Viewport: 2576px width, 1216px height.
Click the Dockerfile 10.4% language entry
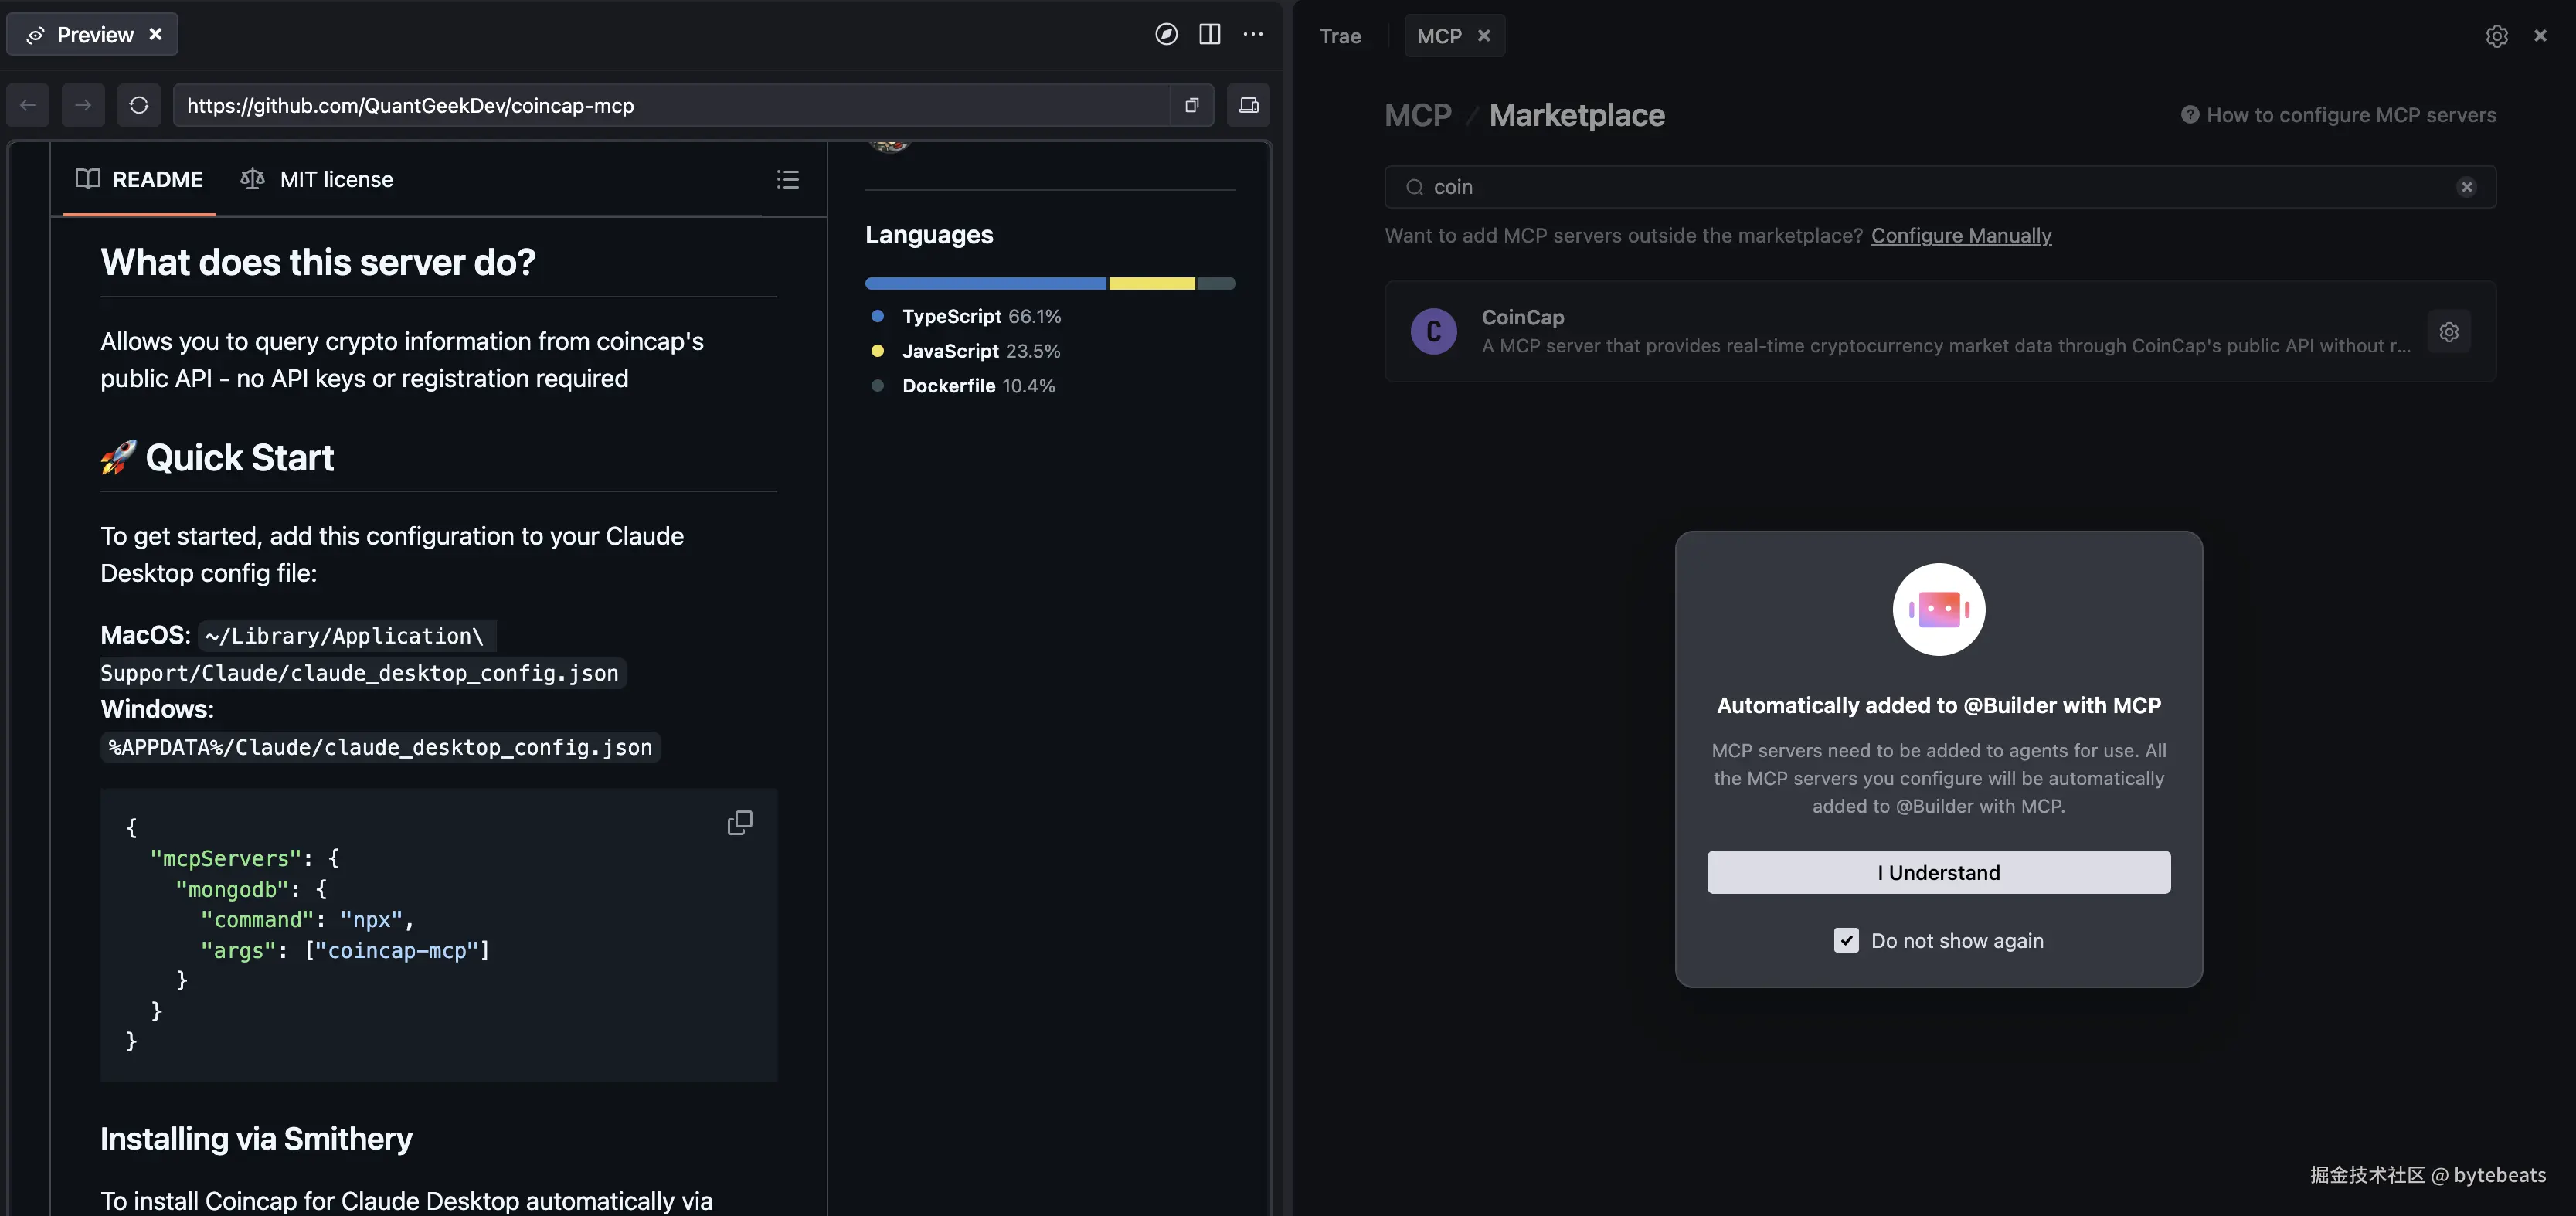pyautogui.click(x=963, y=386)
